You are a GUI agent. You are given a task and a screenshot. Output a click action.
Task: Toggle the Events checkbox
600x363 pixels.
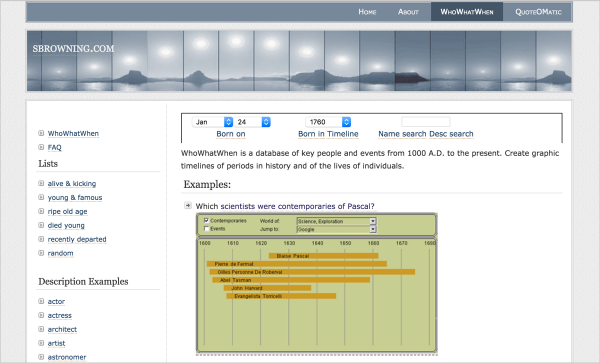pos(207,228)
